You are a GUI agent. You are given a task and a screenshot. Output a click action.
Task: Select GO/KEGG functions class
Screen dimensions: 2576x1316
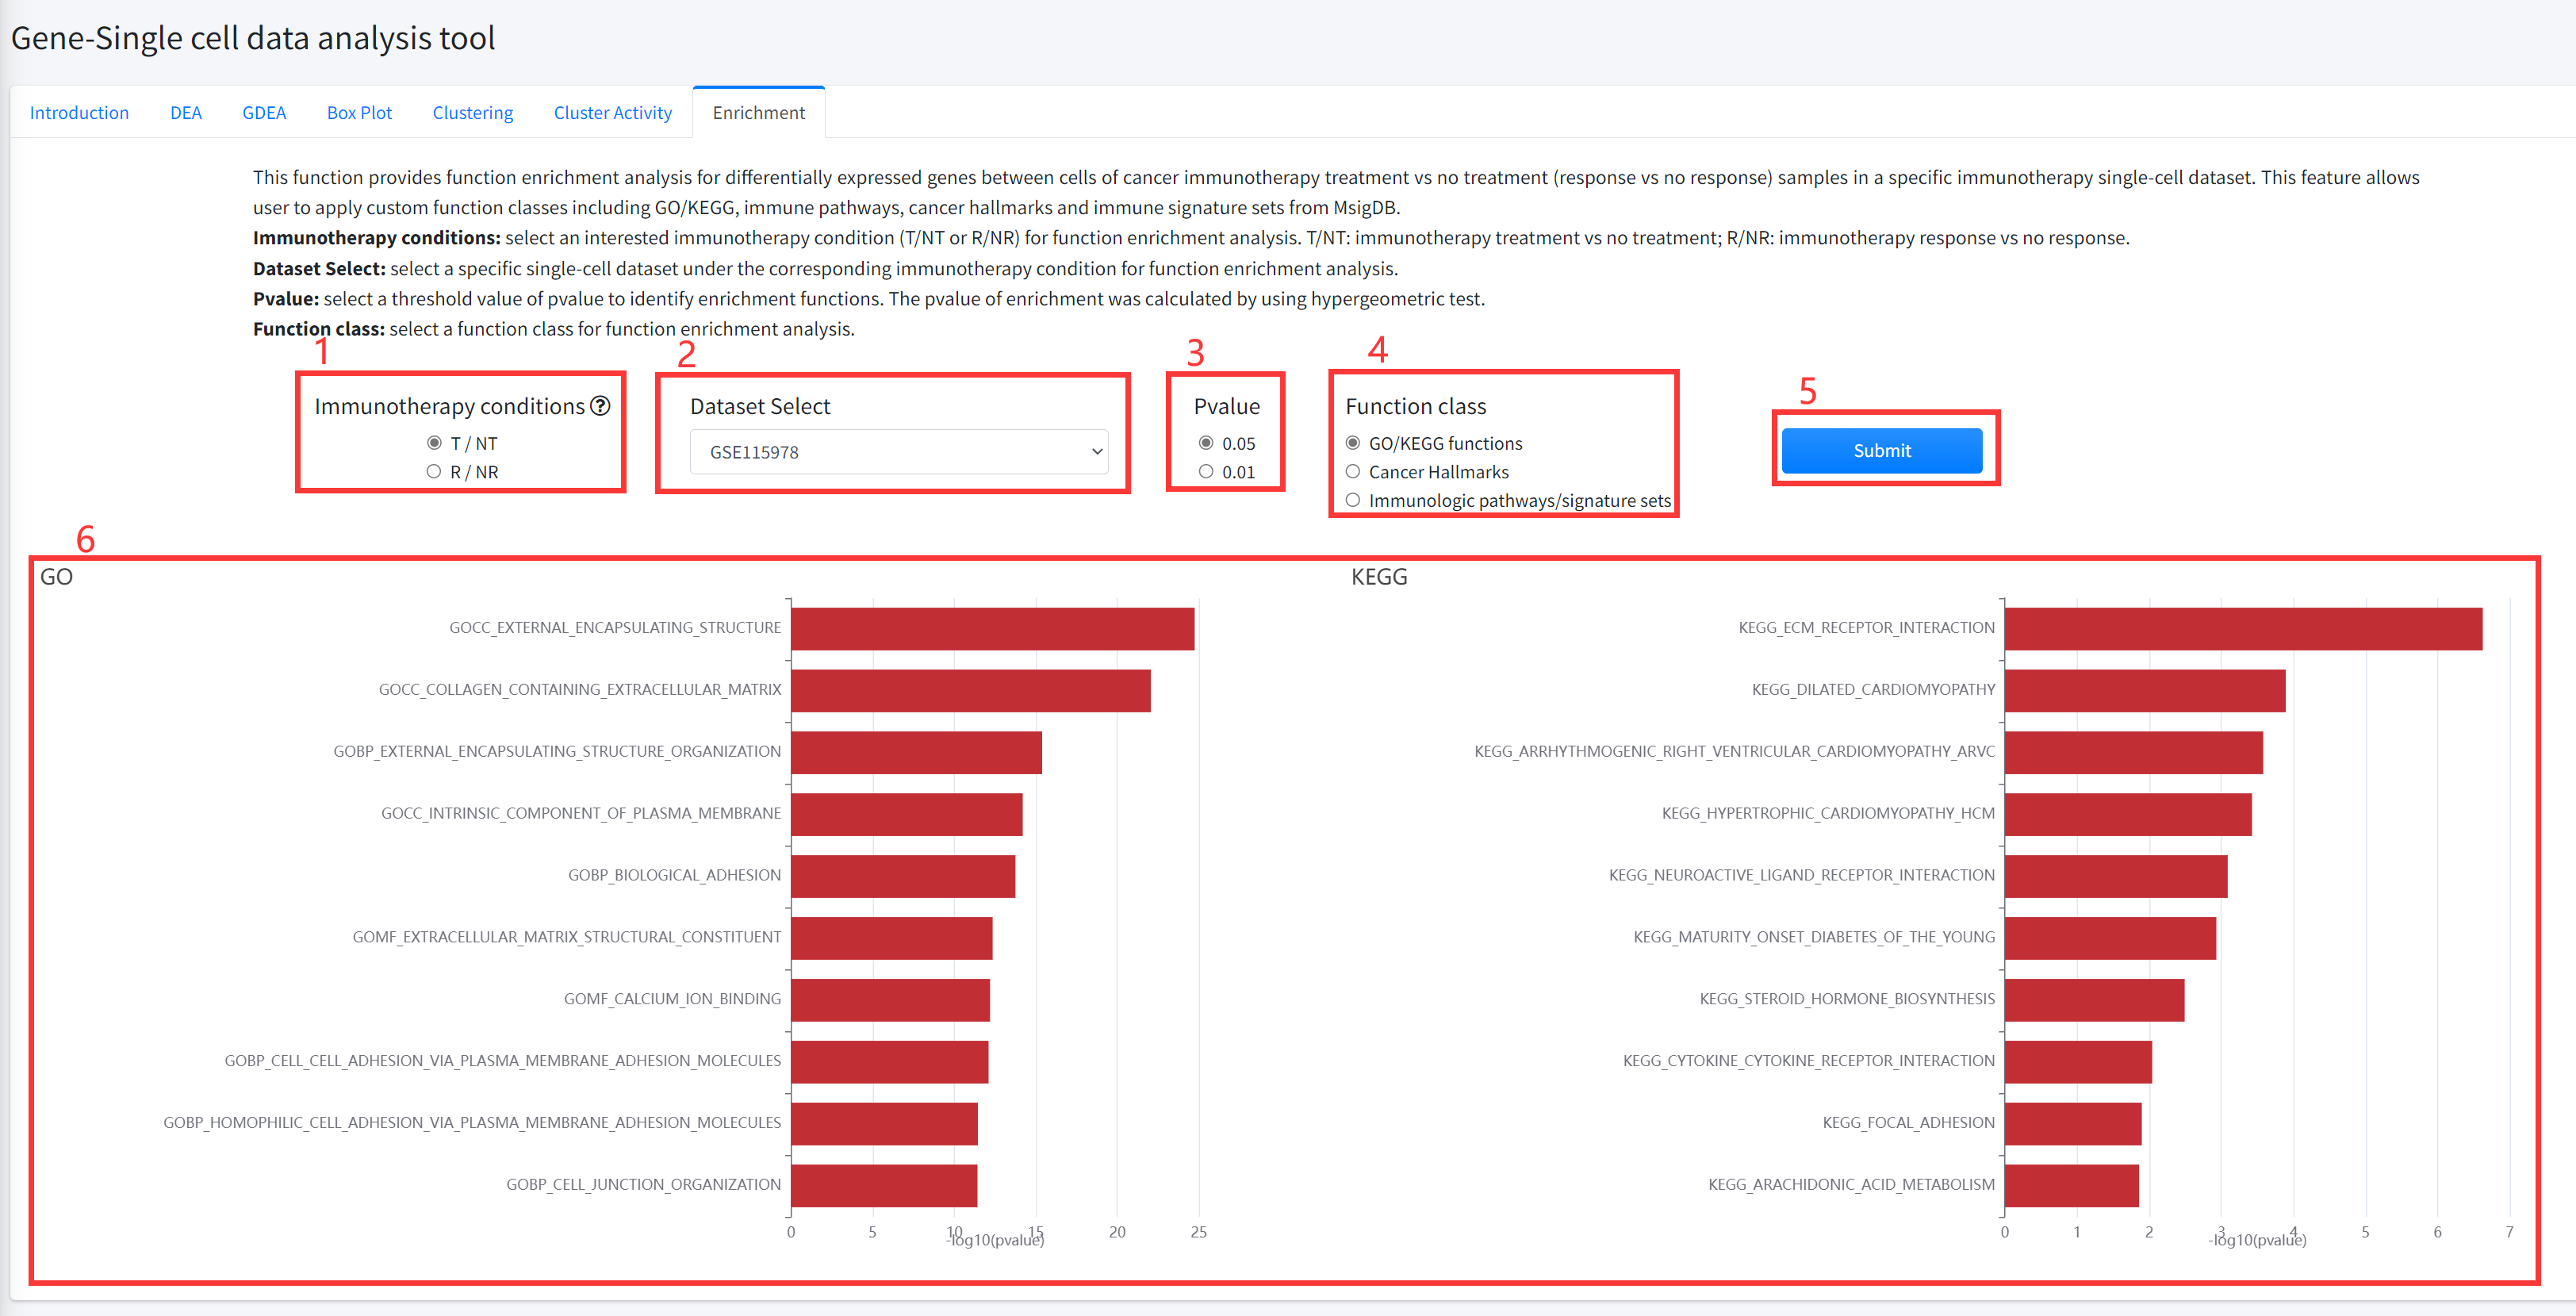1353,443
